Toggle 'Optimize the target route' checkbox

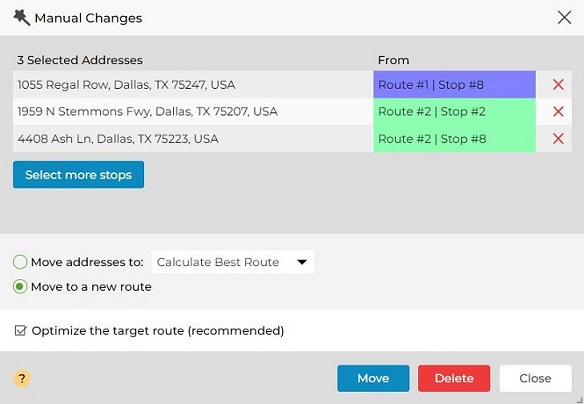(x=20, y=331)
